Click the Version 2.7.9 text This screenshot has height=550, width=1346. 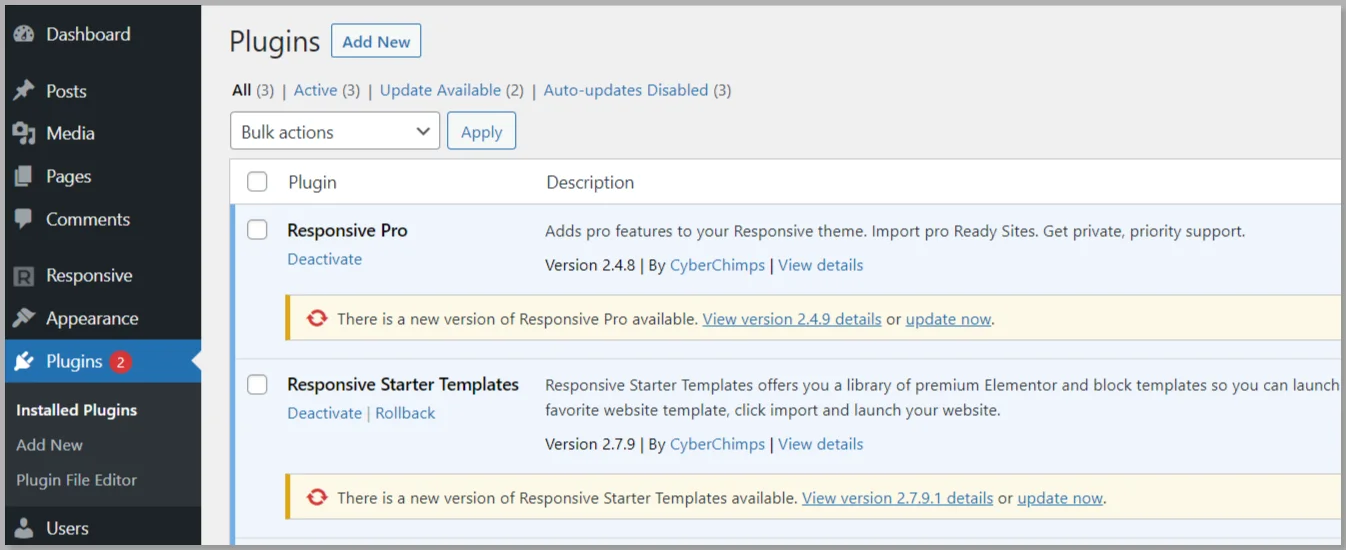(x=590, y=444)
